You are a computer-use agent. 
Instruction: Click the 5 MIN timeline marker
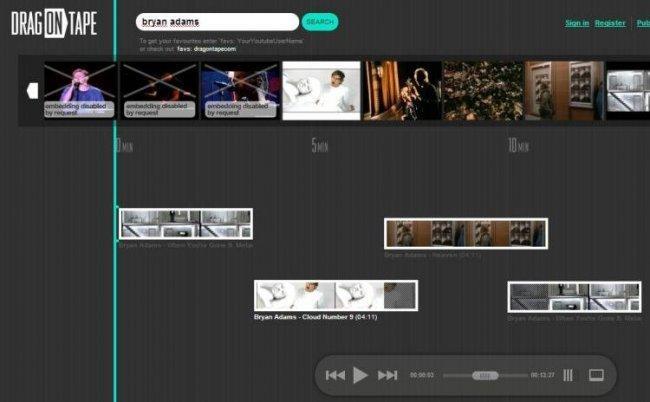point(320,145)
